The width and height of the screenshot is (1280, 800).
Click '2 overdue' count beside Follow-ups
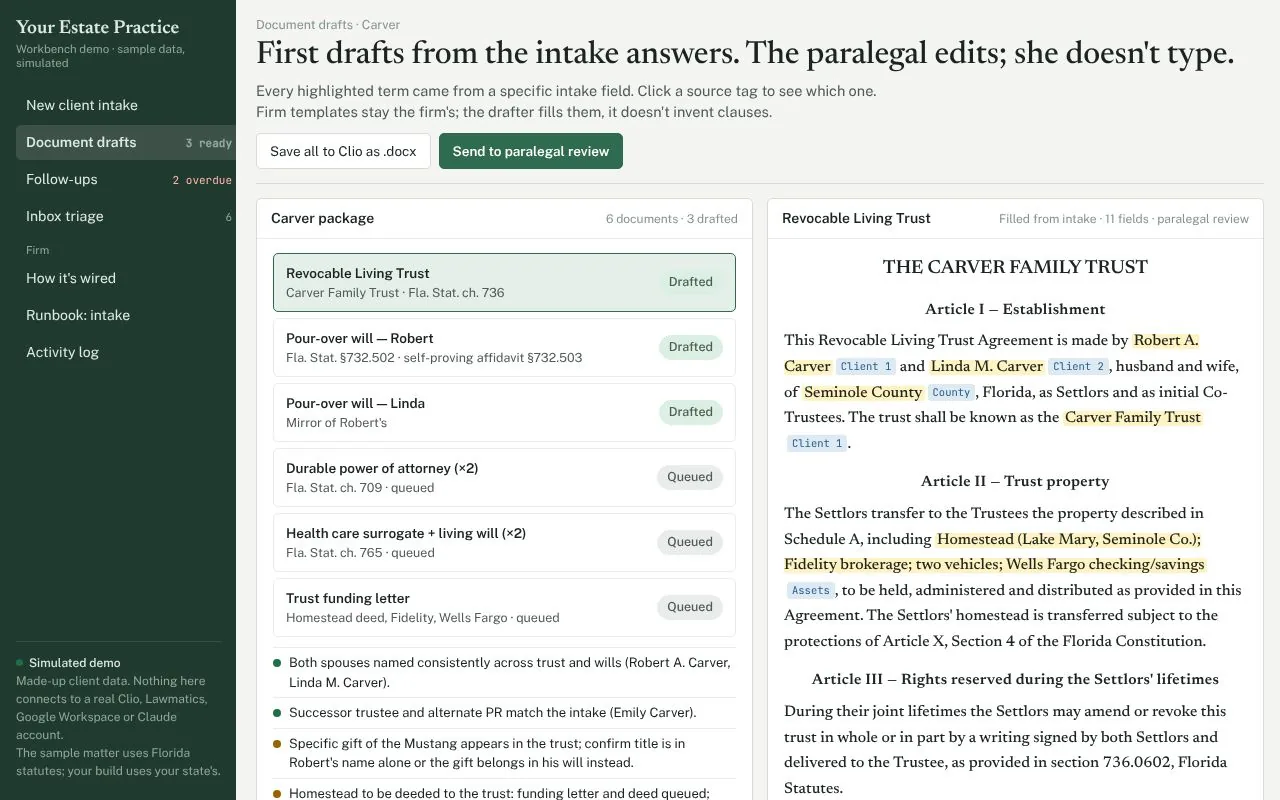(x=202, y=180)
